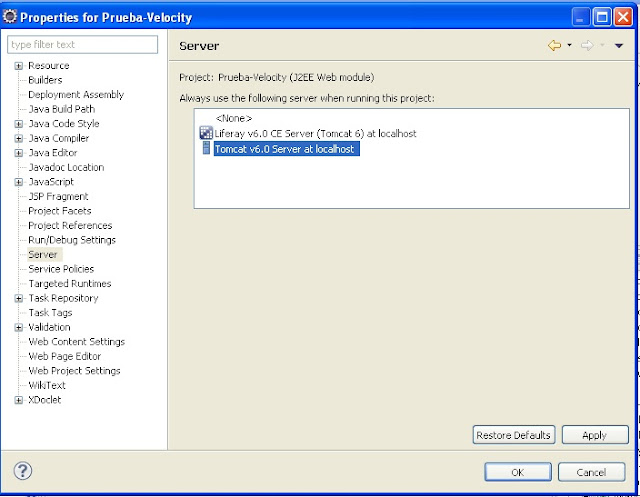
Task: Click the Apply button
Action: point(594,435)
